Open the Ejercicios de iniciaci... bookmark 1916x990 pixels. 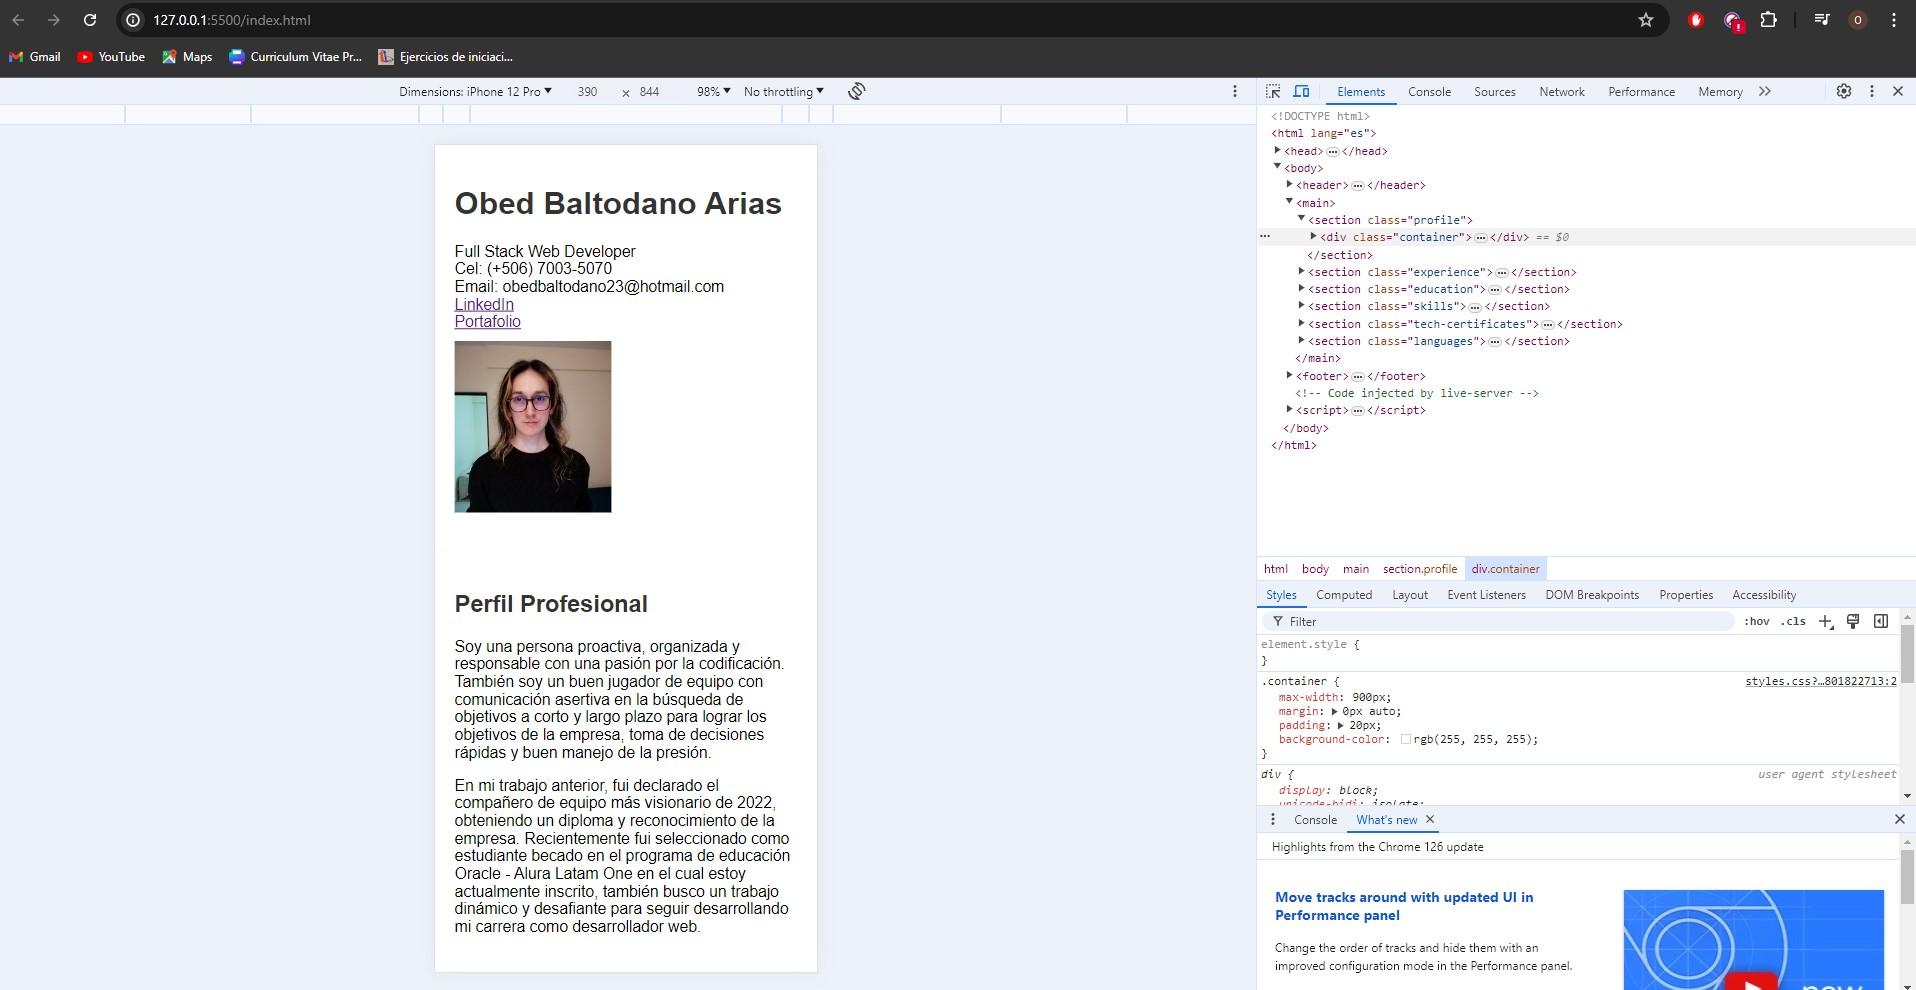coord(446,57)
